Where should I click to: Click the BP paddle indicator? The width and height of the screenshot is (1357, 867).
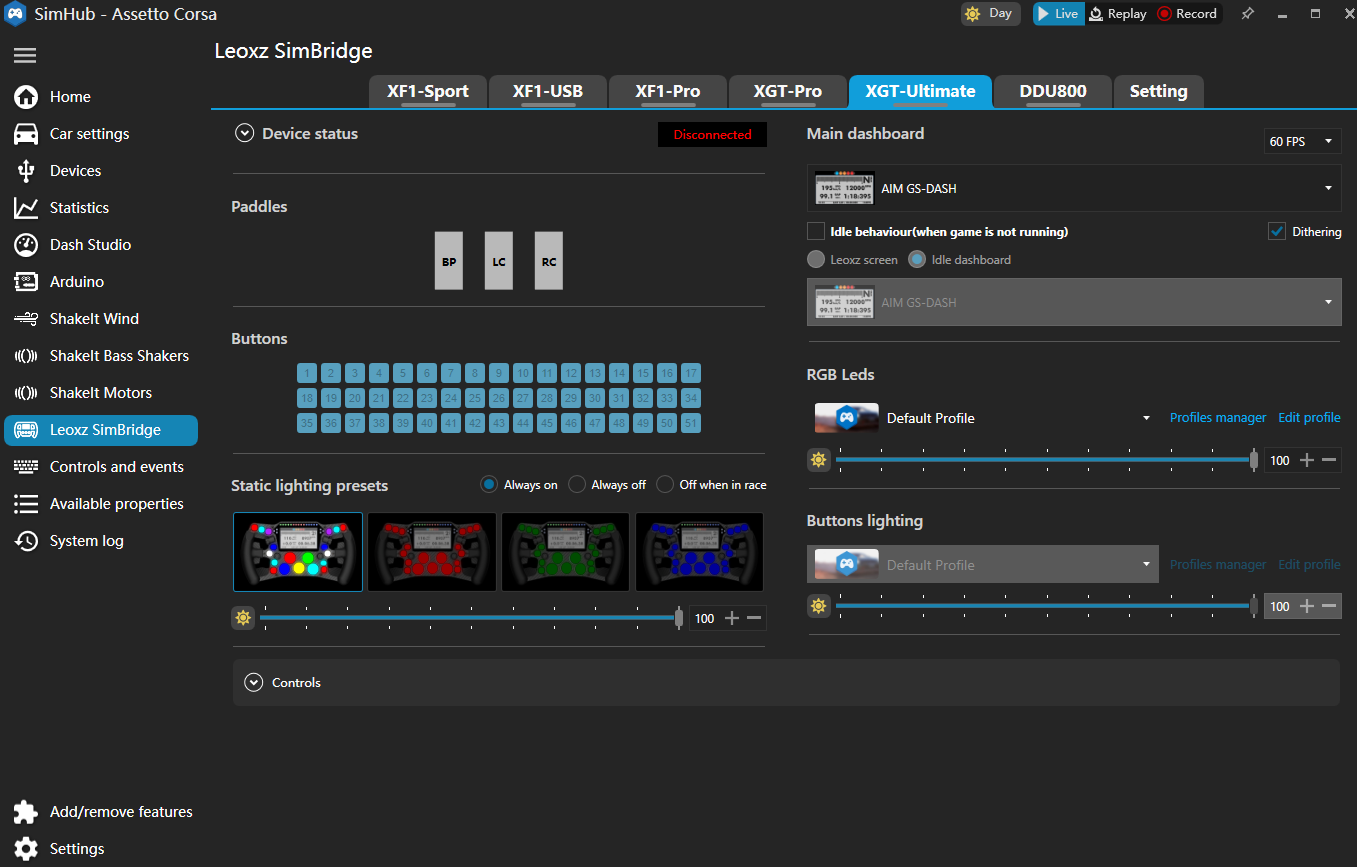click(x=449, y=261)
